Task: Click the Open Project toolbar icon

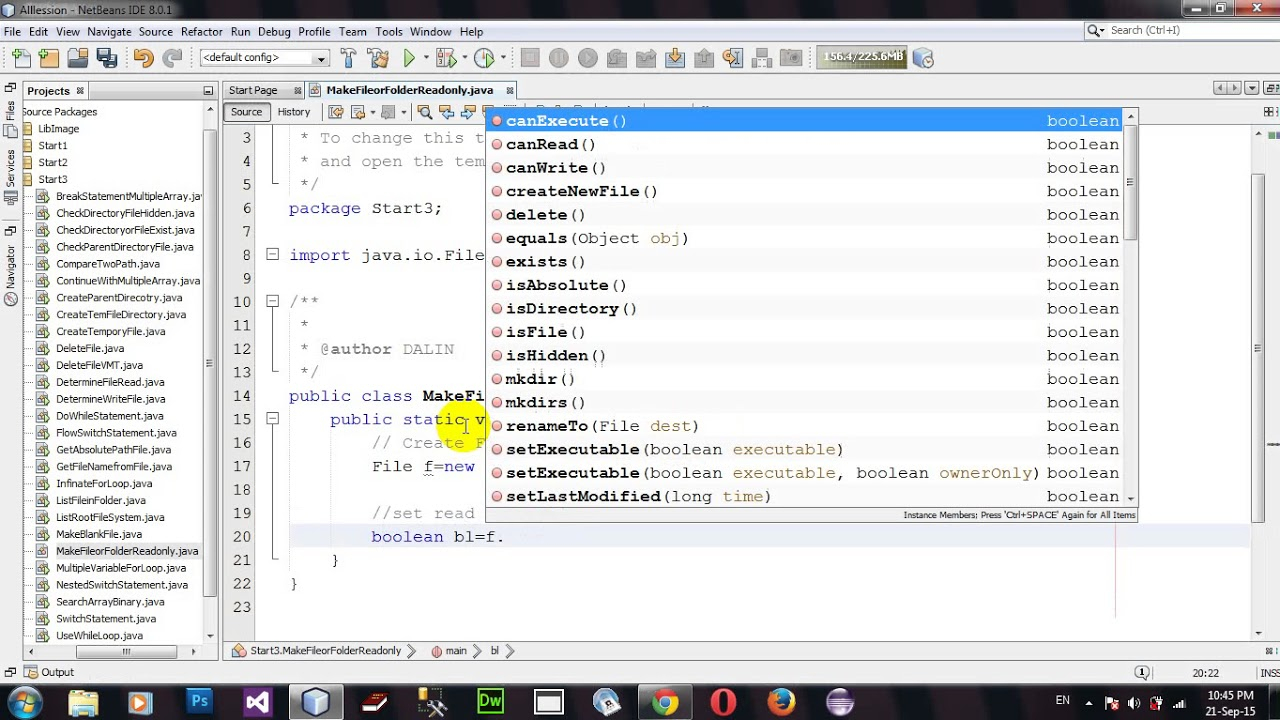Action: [78, 58]
